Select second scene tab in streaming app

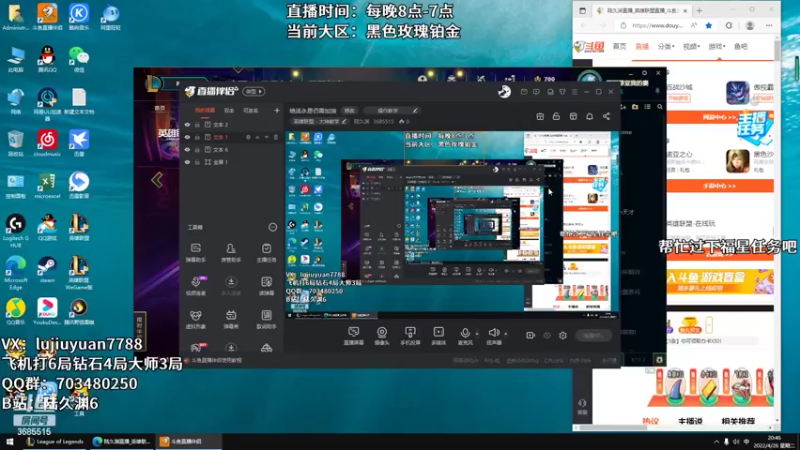coord(229,110)
